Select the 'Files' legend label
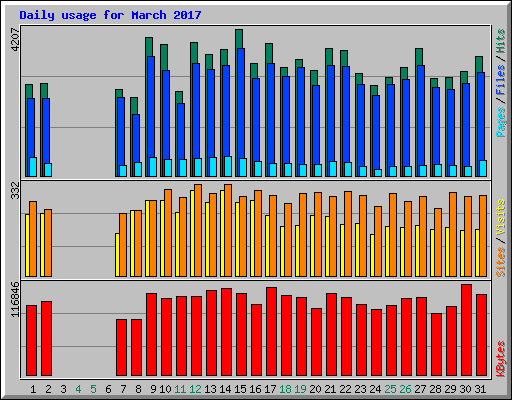 tap(501, 80)
